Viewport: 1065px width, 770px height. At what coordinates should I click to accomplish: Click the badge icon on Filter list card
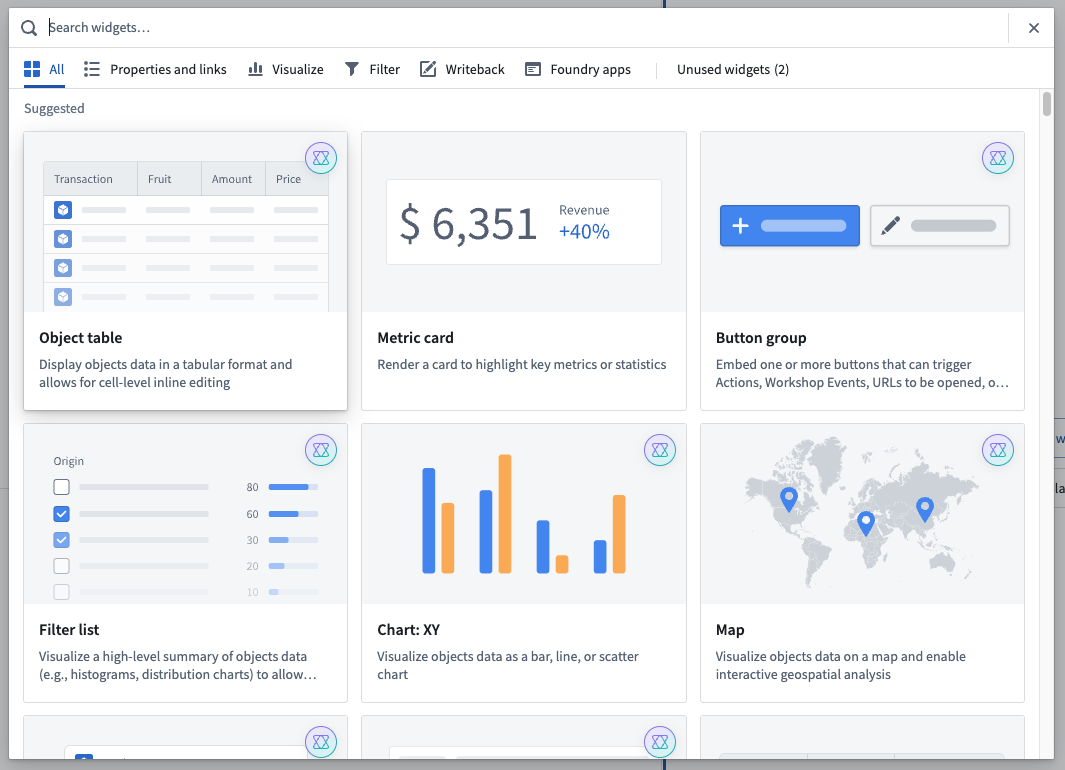(x=321, y=450)
